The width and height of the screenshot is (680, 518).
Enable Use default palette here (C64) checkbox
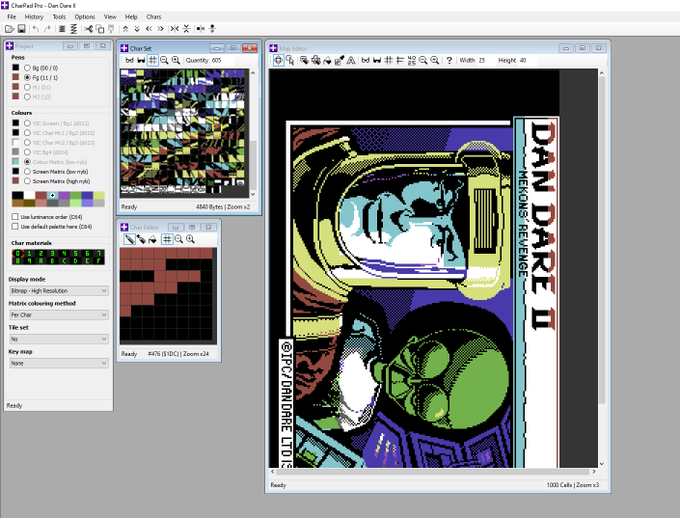click(15, 226)
